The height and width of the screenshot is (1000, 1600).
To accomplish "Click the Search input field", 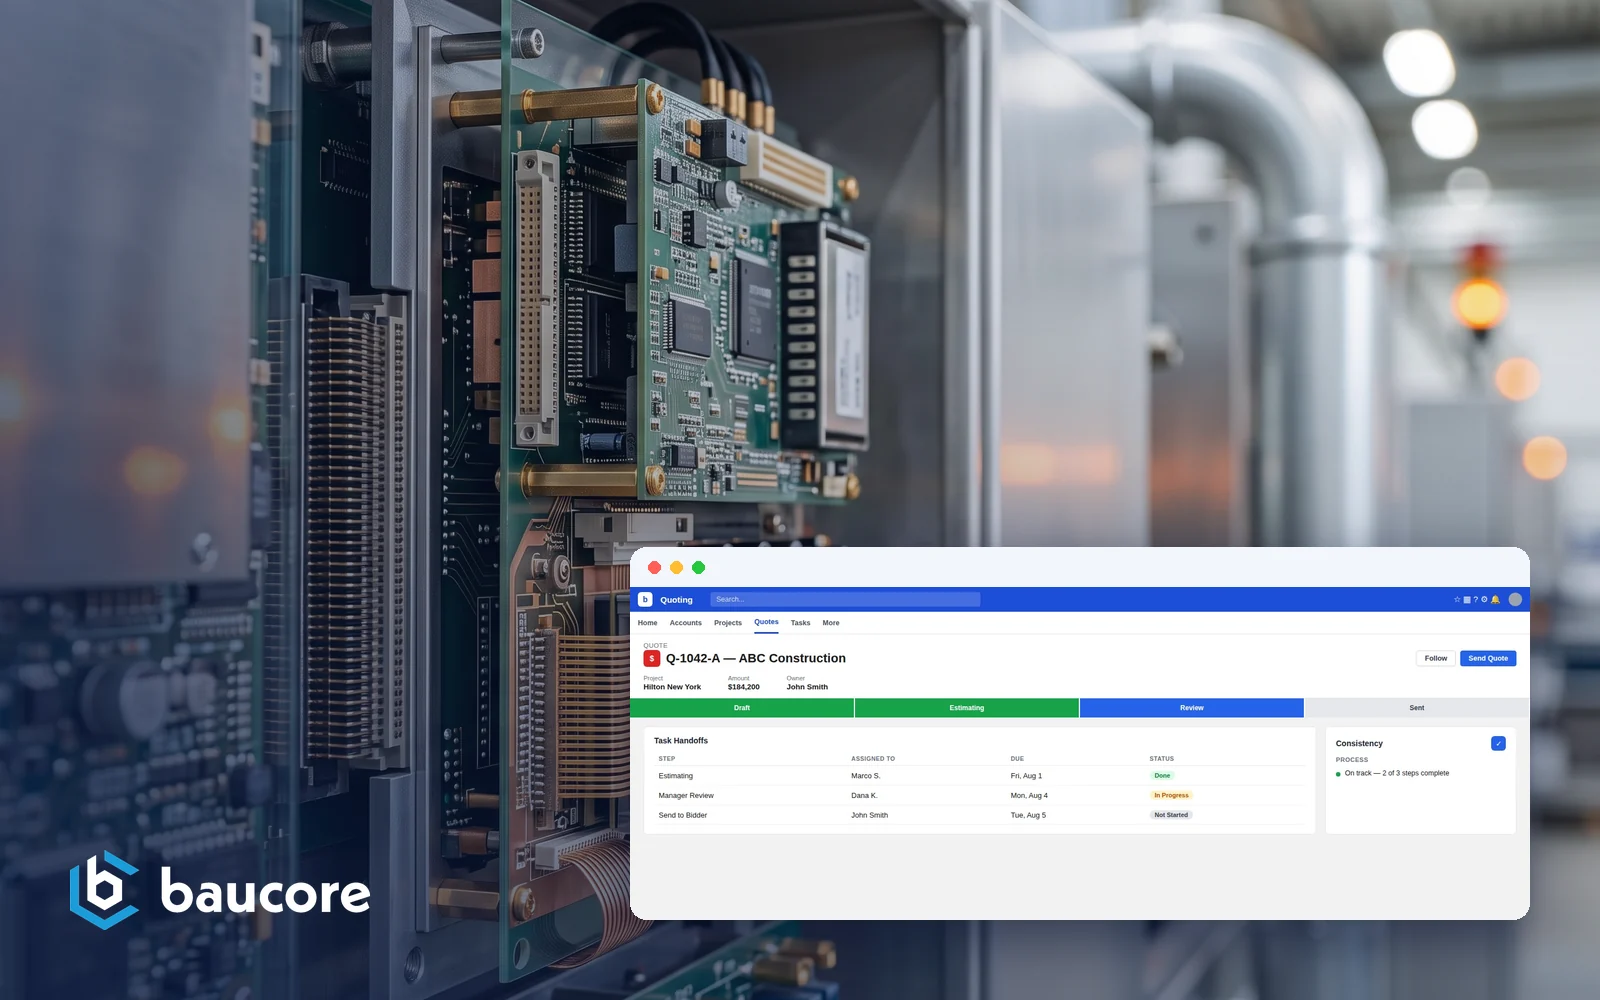I will coord(845,599).
